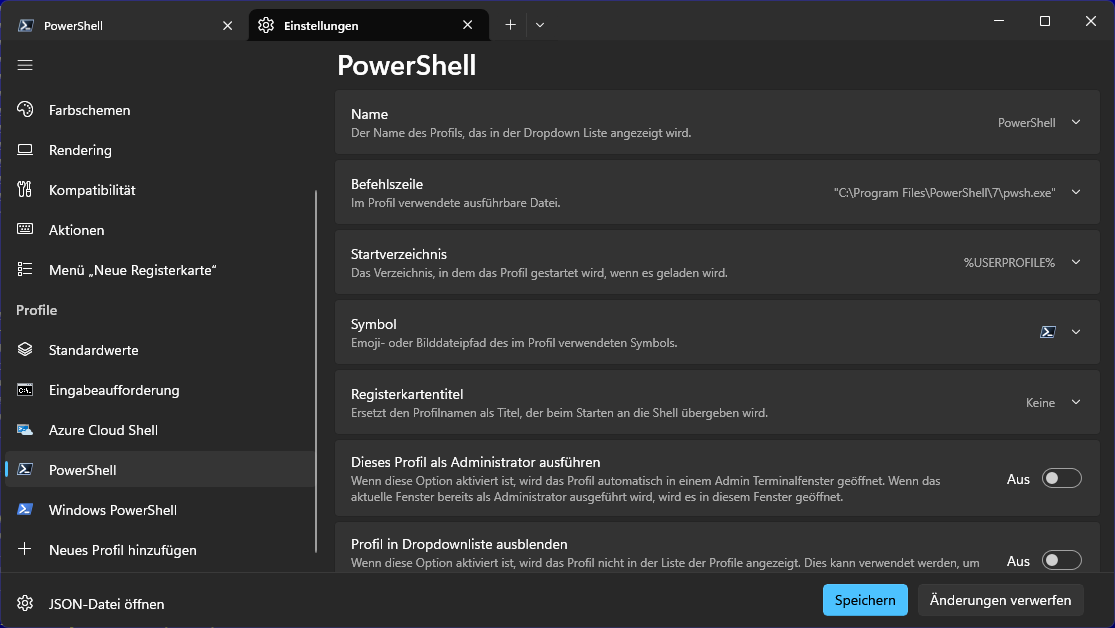Image resolution: width=1115 pixels, height=628 pixels.
Task: Expand the Befehlszeile setting chevron
Action: coord(1076,192)
